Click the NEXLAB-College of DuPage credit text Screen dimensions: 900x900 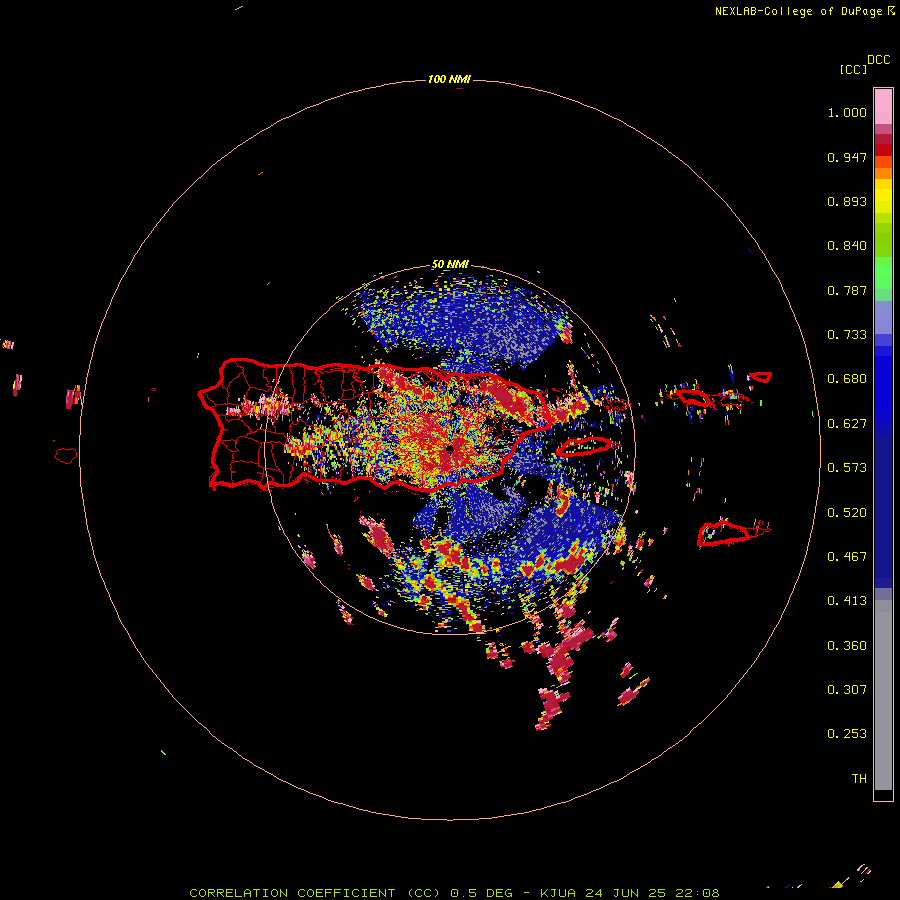tap(804, 11)
